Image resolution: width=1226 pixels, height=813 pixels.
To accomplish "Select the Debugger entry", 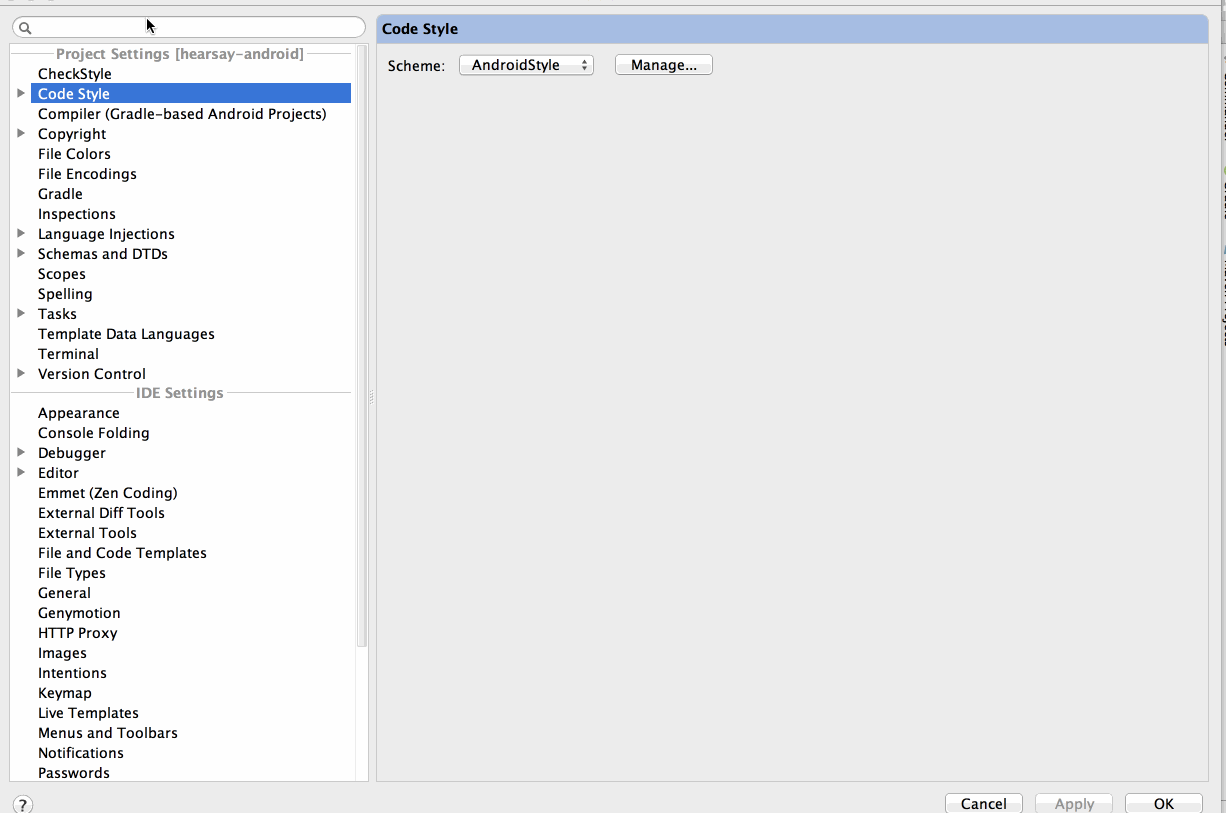I will pos(72,453).
